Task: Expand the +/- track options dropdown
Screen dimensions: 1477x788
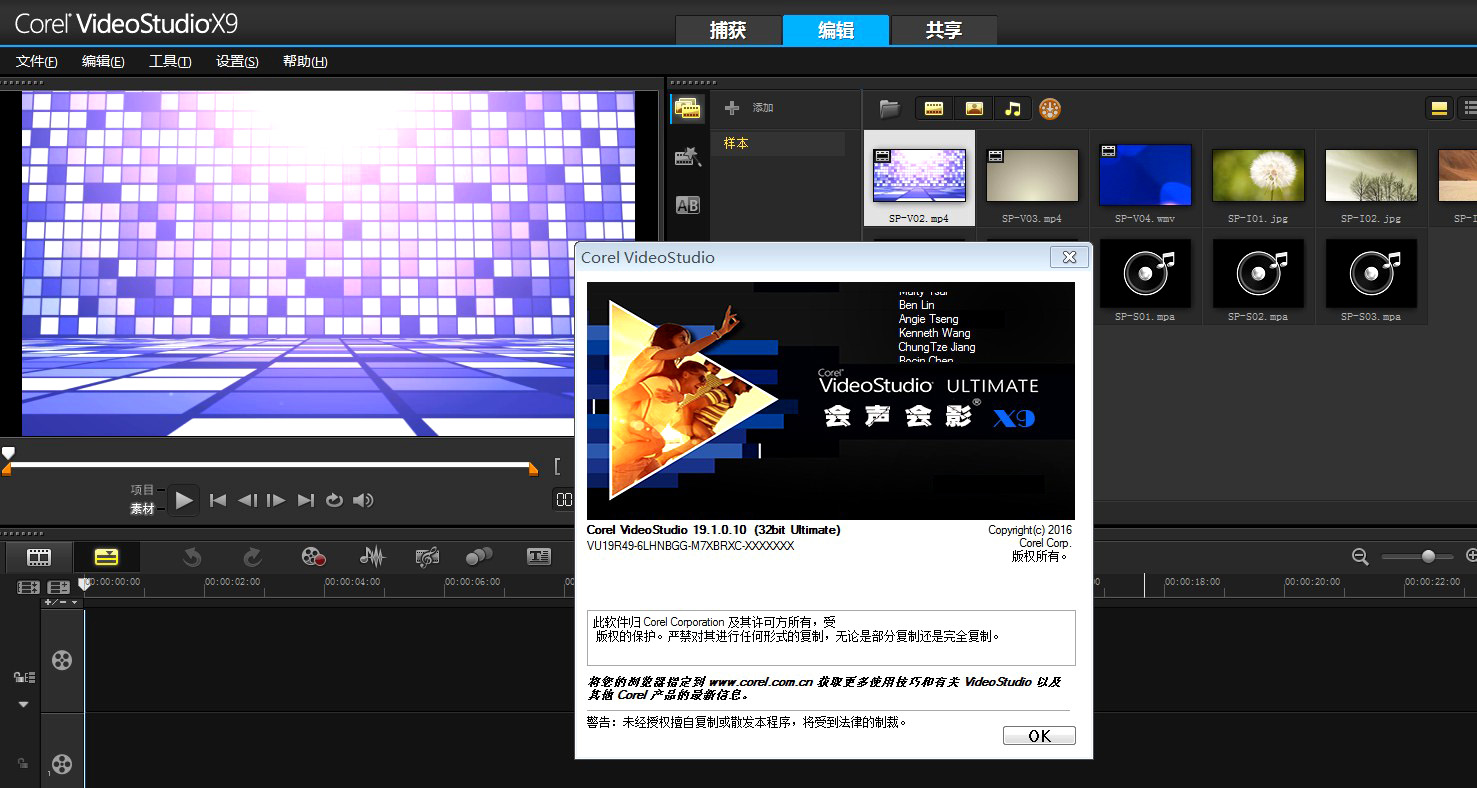Action: point(61,603)
